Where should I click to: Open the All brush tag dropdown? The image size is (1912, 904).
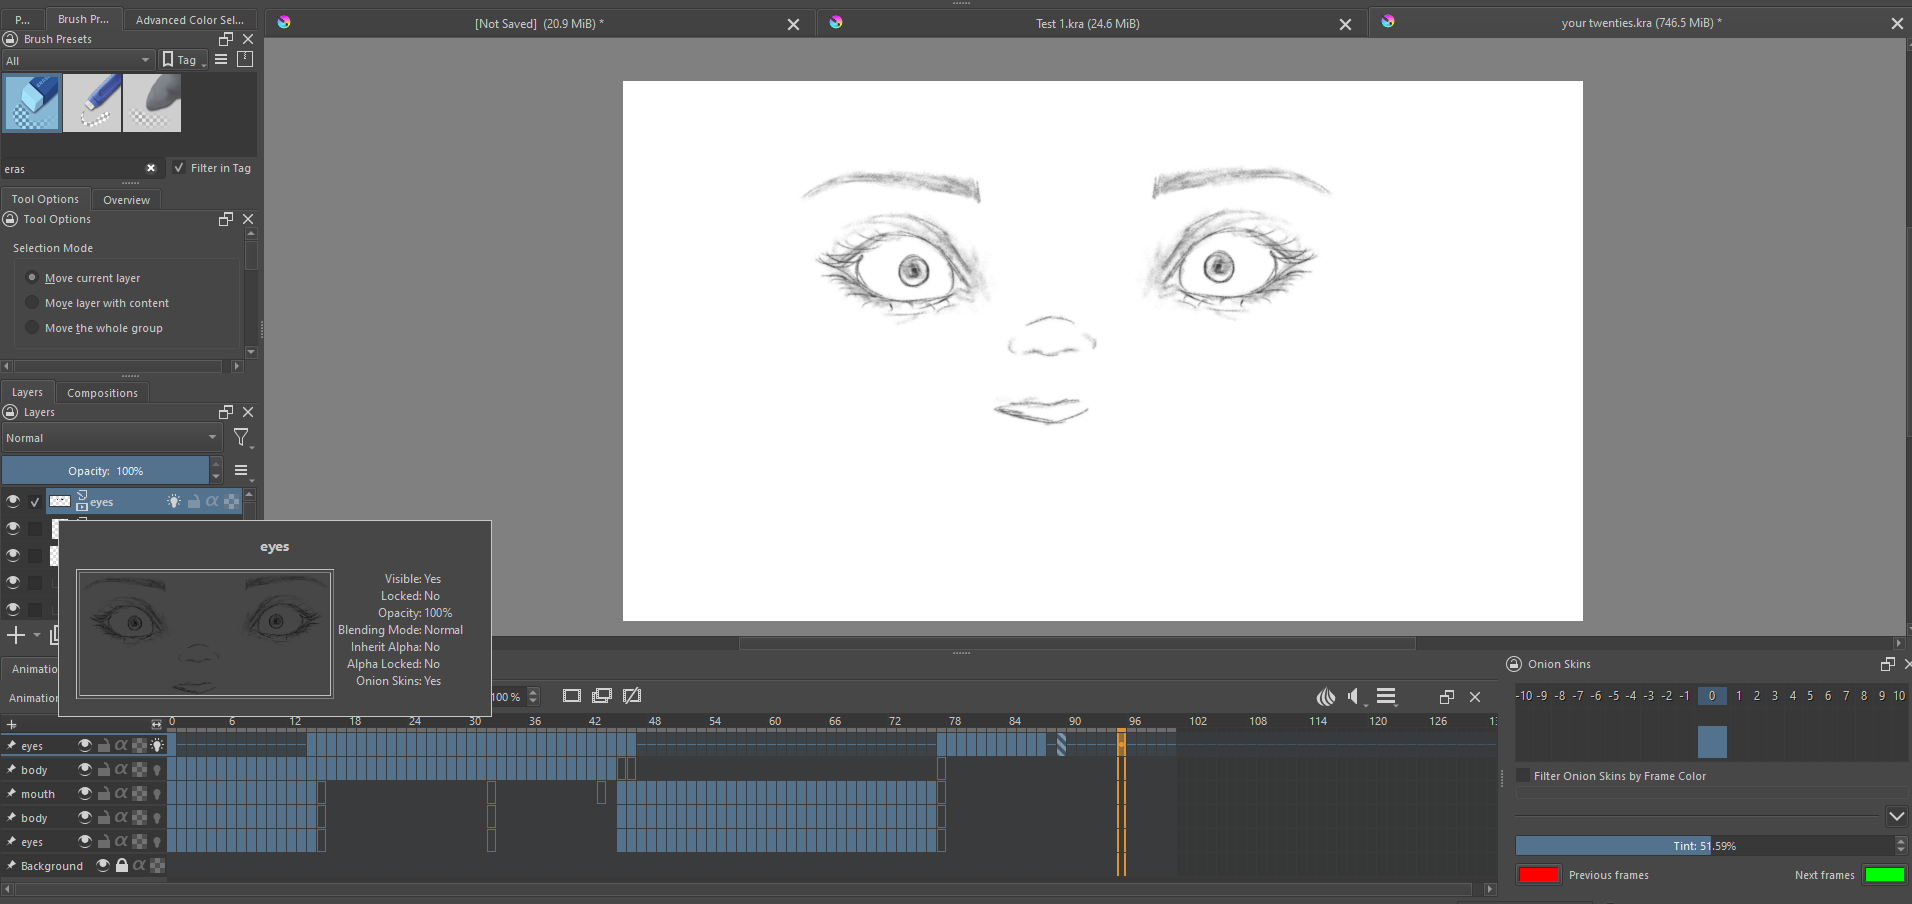pyautogui.click(x=78, y=61)
